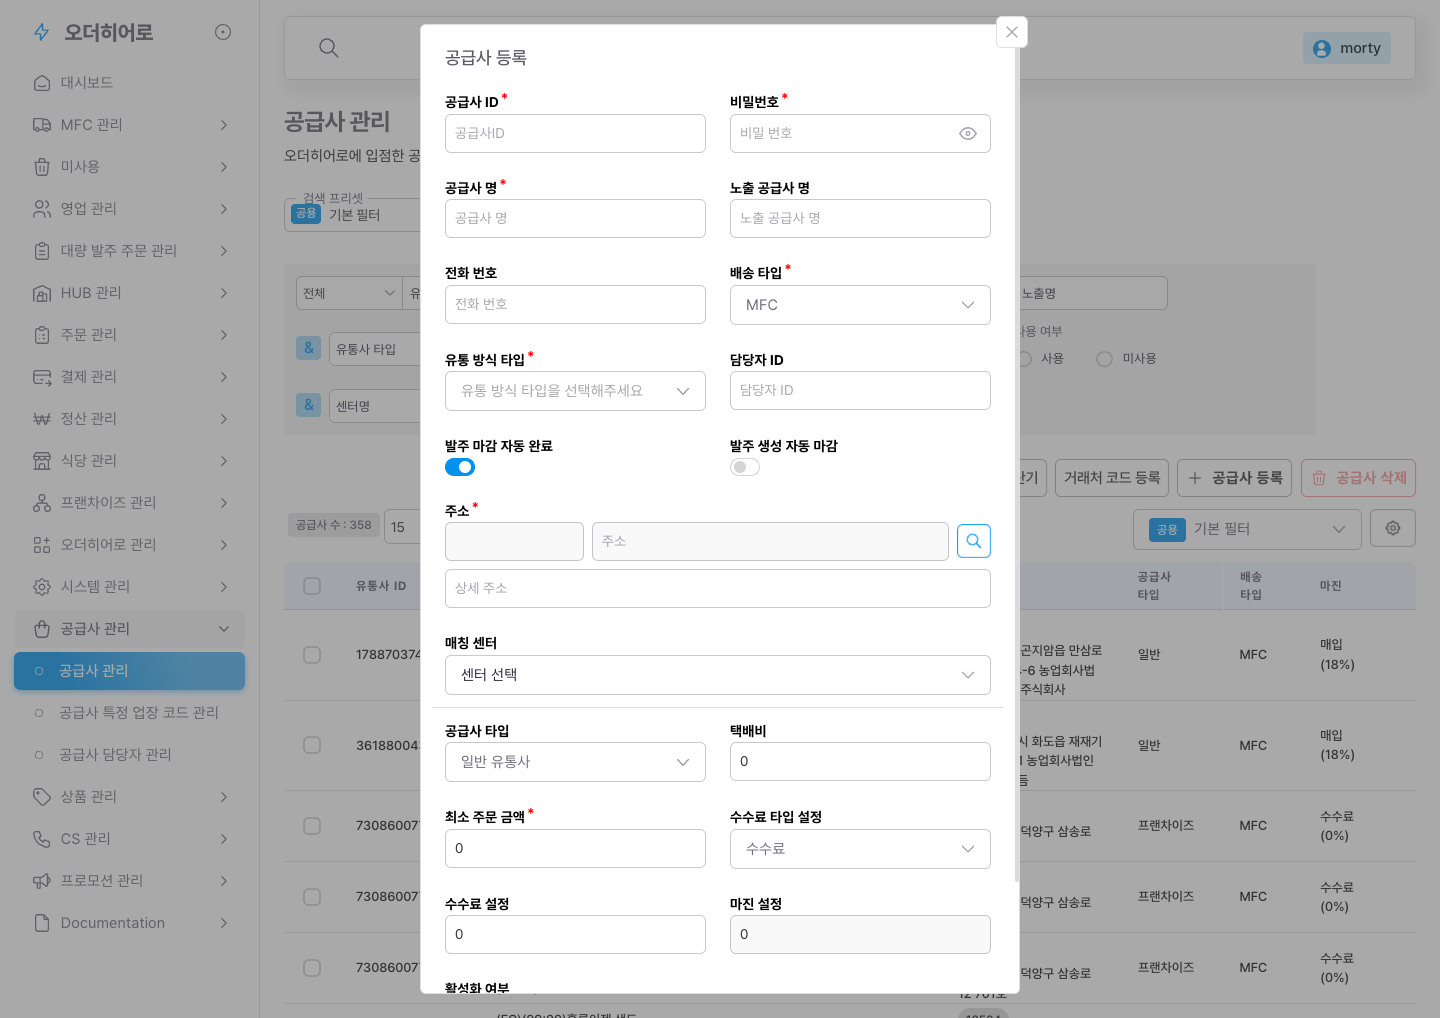
Task: Check the row 178870374 checkbox
Action: [x=312, y=655]
